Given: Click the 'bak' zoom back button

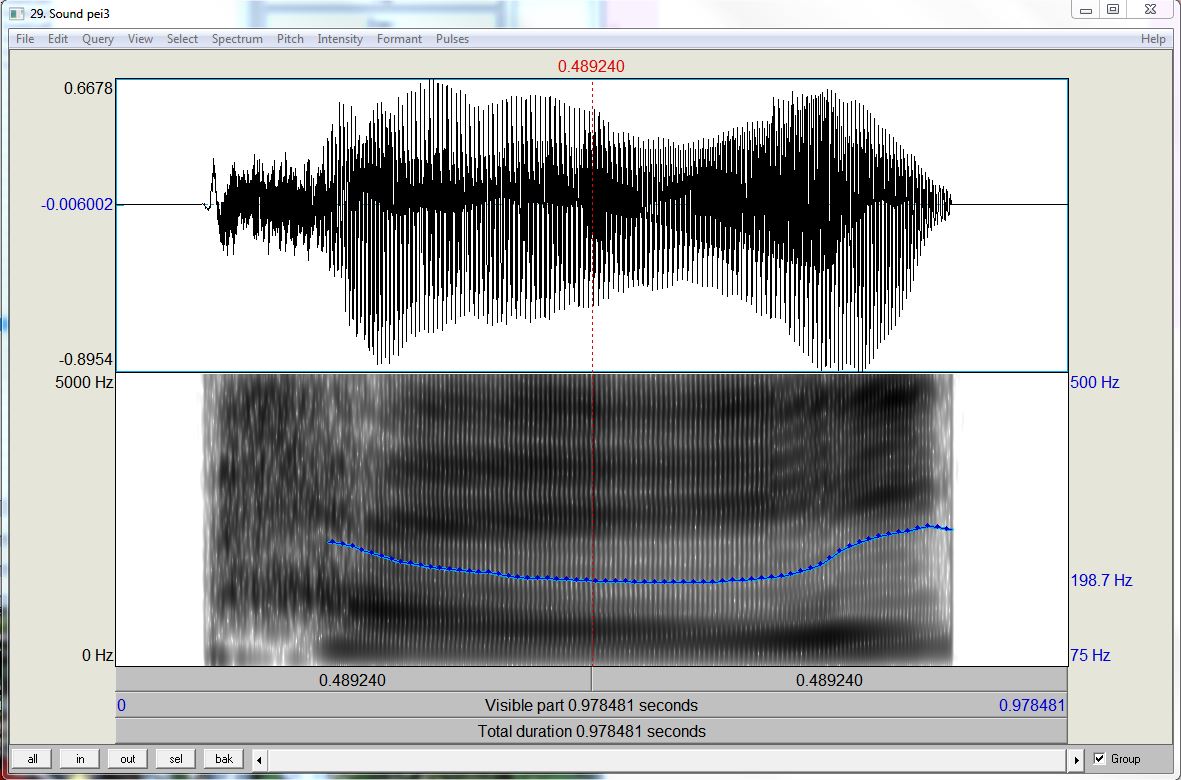Looking at the screenshot, I should click(x=224, y=759).
